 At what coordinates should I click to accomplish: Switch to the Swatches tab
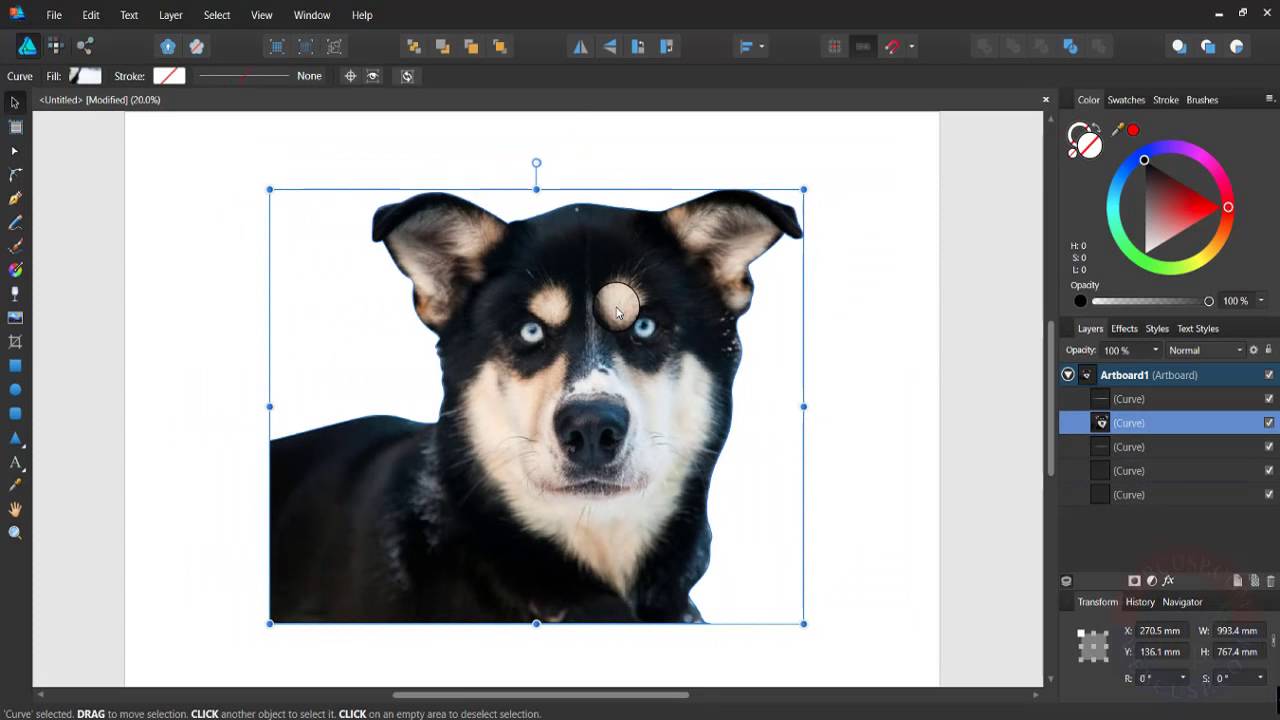[x=1126, y=100]
